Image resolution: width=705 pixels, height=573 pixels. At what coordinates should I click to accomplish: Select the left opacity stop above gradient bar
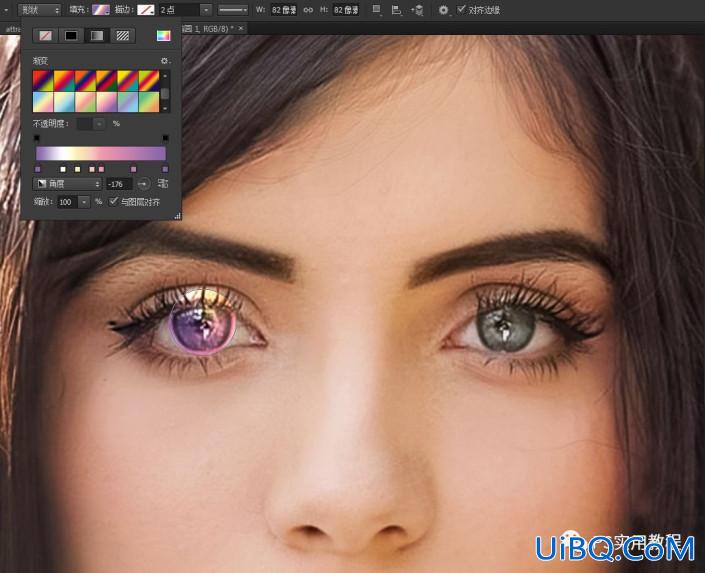click(37, 138)
